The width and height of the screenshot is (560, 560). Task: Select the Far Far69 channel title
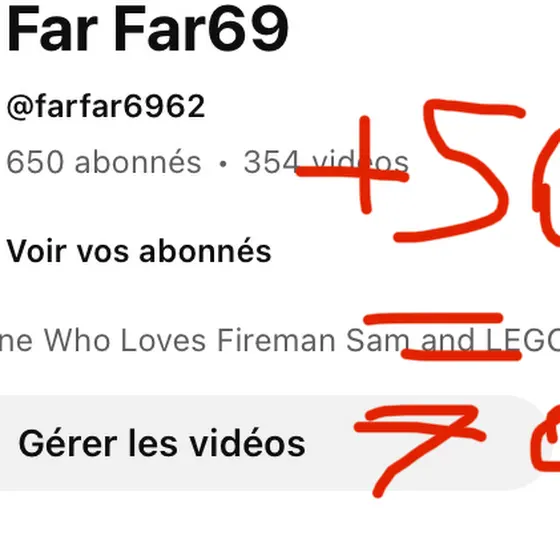(x=148, y=29)
